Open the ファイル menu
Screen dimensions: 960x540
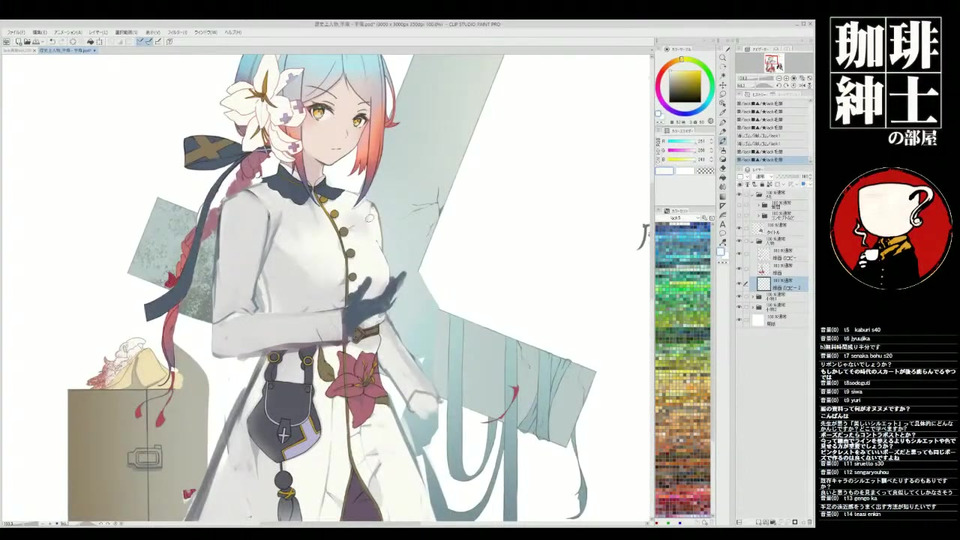tap(17, 32)
